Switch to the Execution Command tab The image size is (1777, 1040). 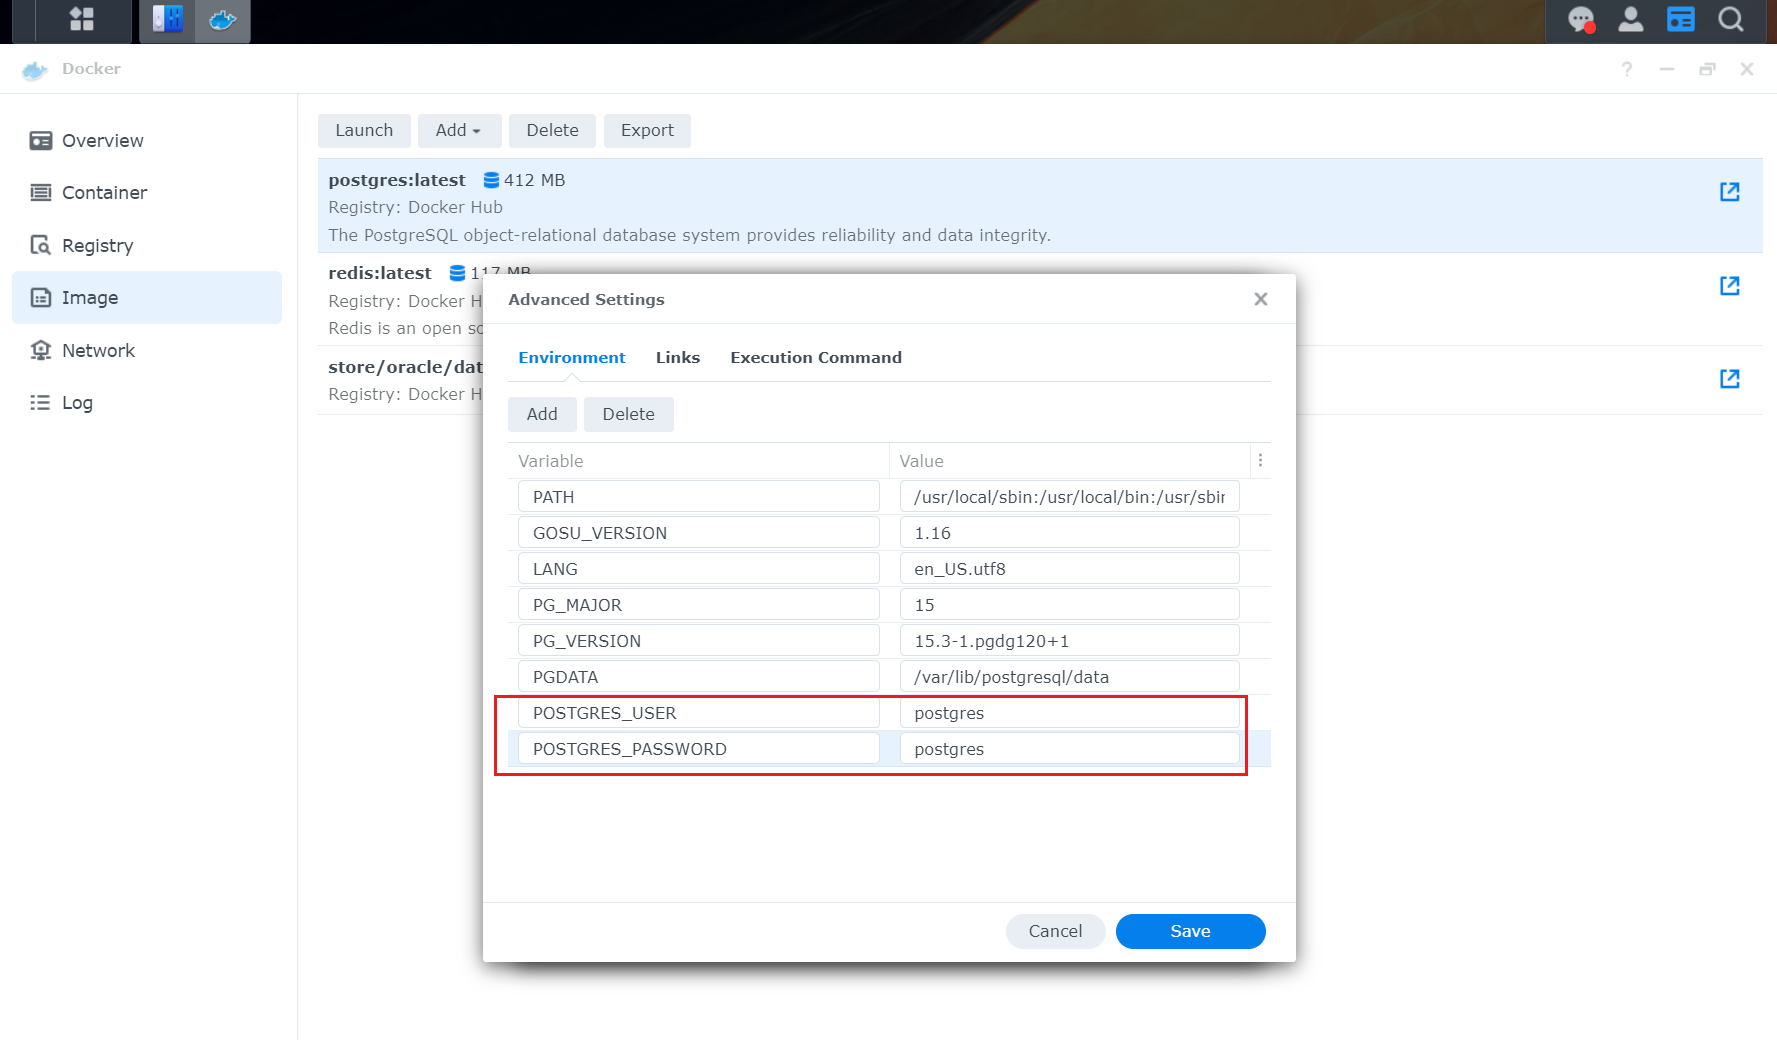click(815, 357)
